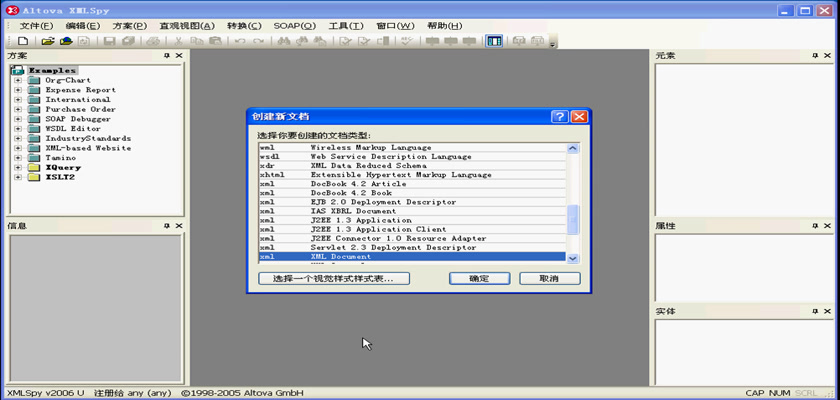Pin the 元素 panel
The width and height of the screenshot is (840, 400).
click(815, 56)
